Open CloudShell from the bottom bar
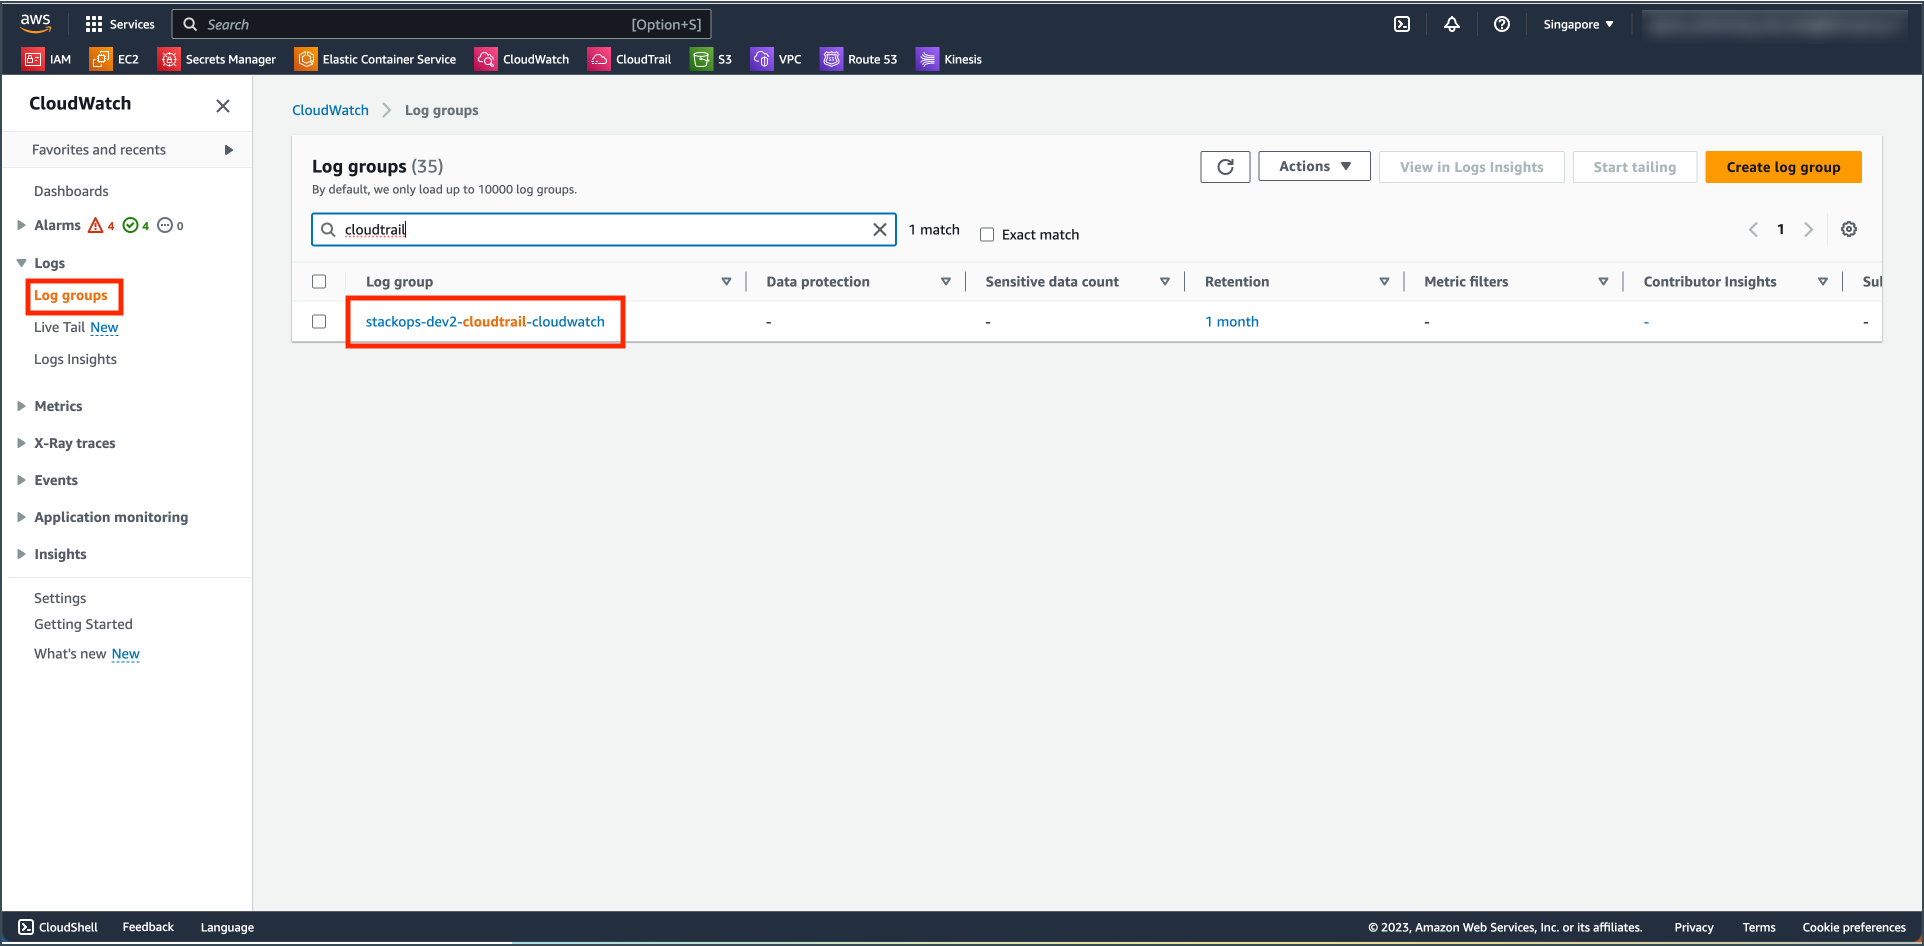This screenshot has width=1924, height=946. point(57,927)
